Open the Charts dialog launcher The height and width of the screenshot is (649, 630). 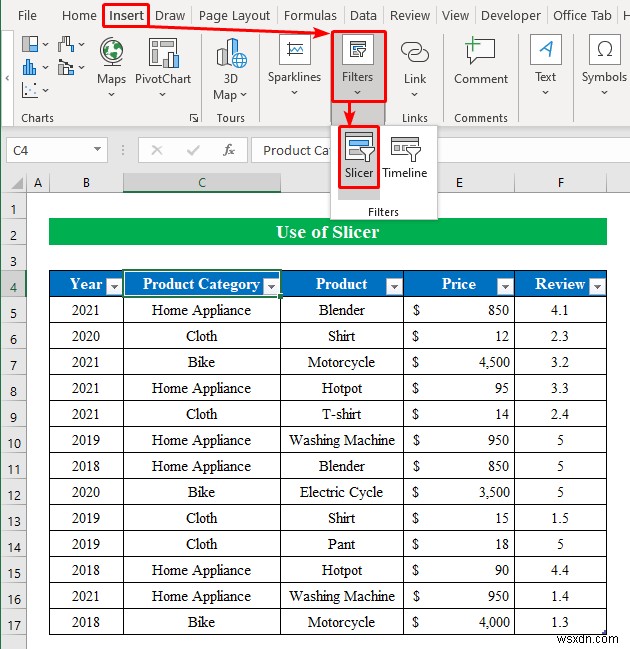coord(194,118)
